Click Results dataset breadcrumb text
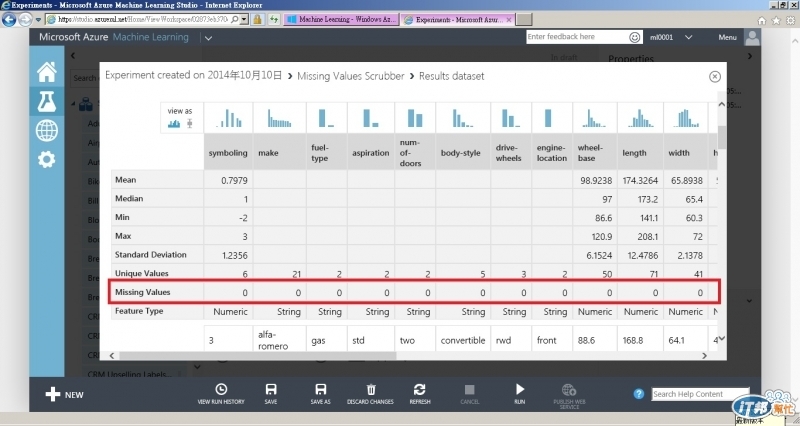800x426 pixels. pos(452,76)
